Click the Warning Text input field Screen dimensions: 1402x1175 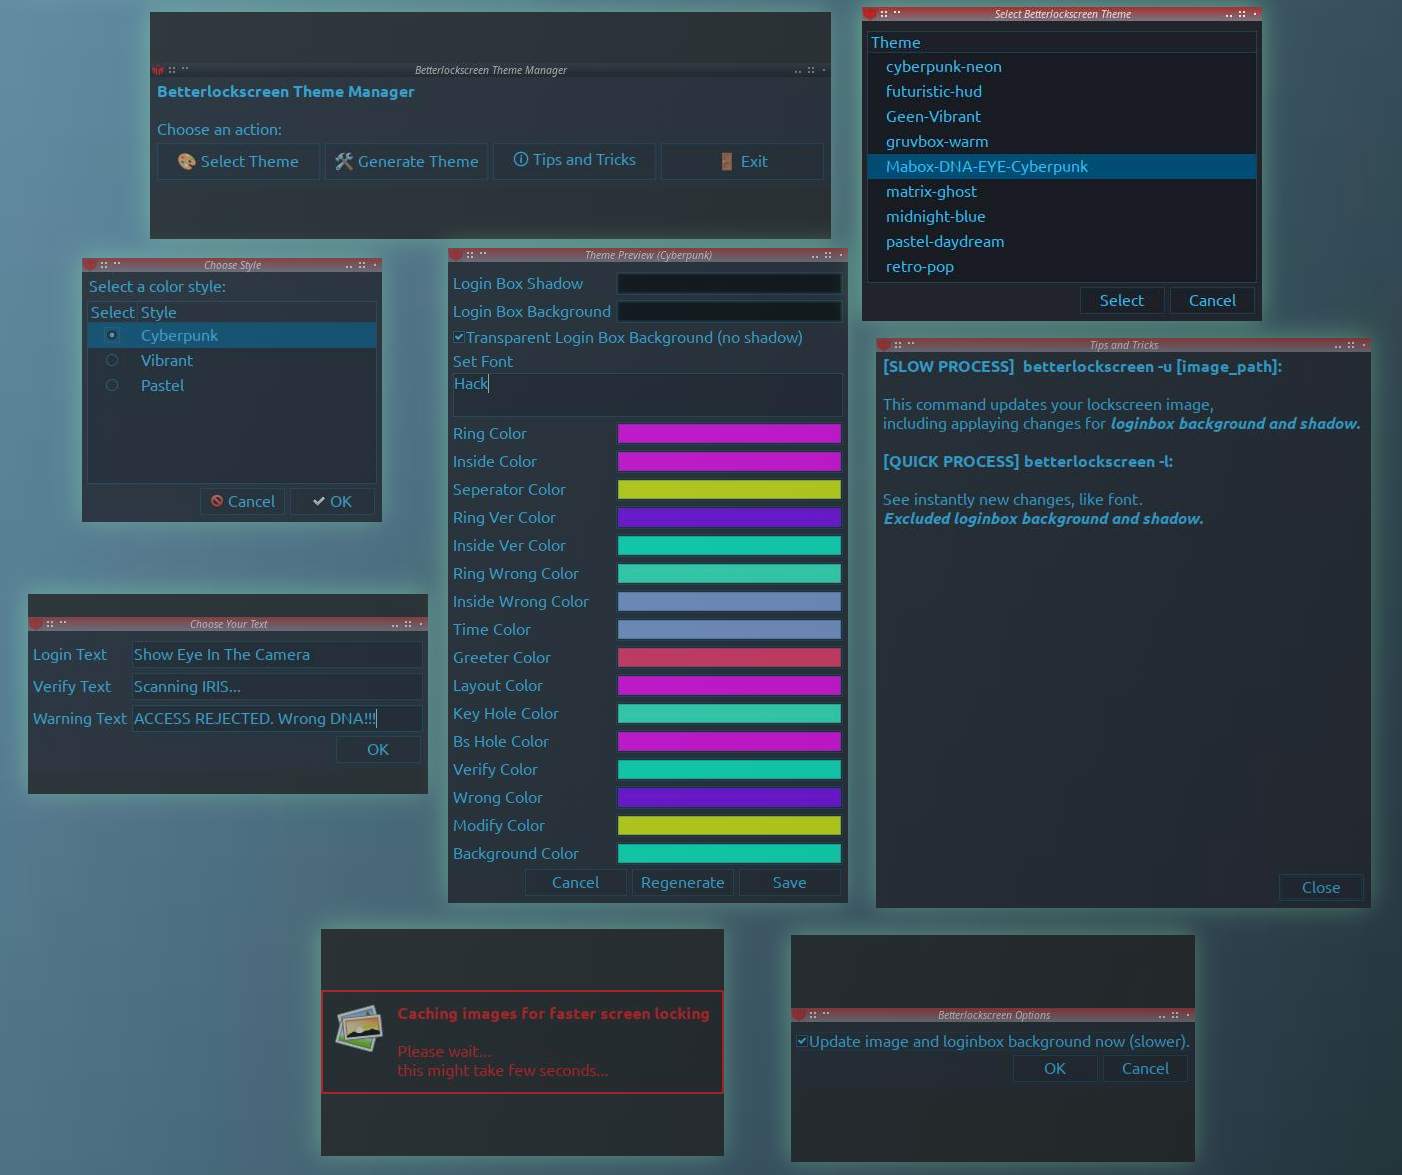pyautogui.click(x=276, y=719)
